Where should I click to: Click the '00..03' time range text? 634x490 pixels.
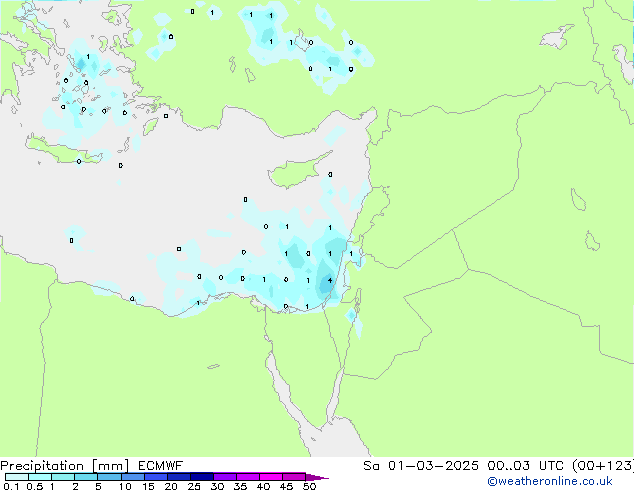tap(508, 466)
